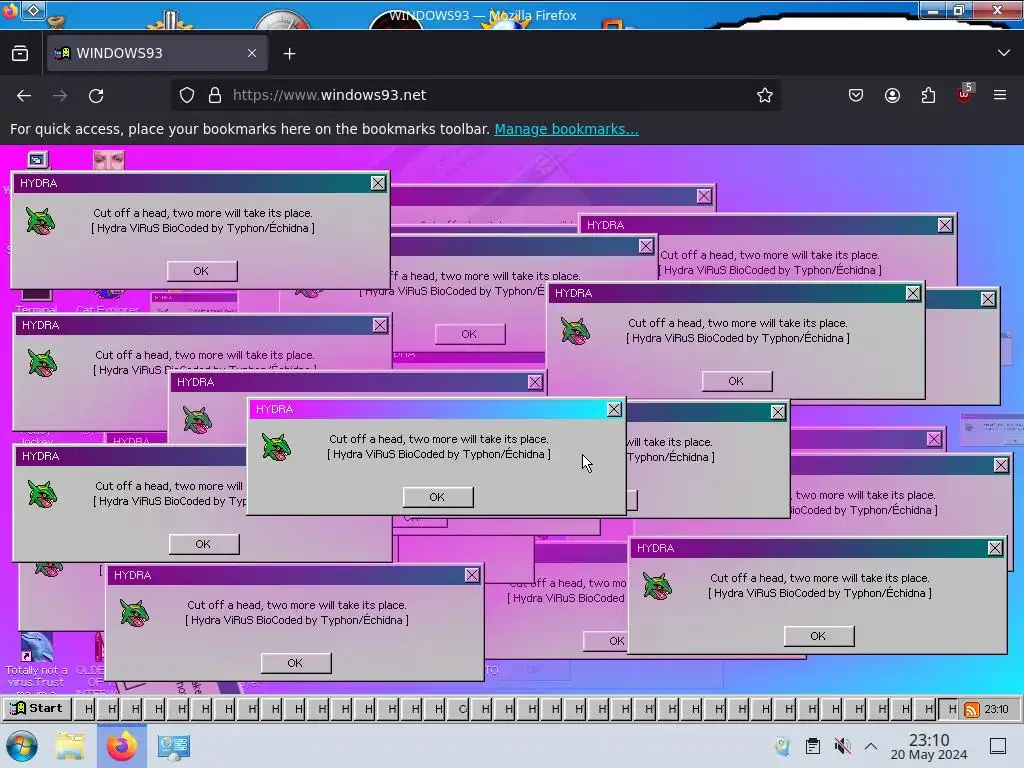Click OK in the active bright-titled HYDRA dialog
This screenshot has width=1024, height=768.
(438, 497)
